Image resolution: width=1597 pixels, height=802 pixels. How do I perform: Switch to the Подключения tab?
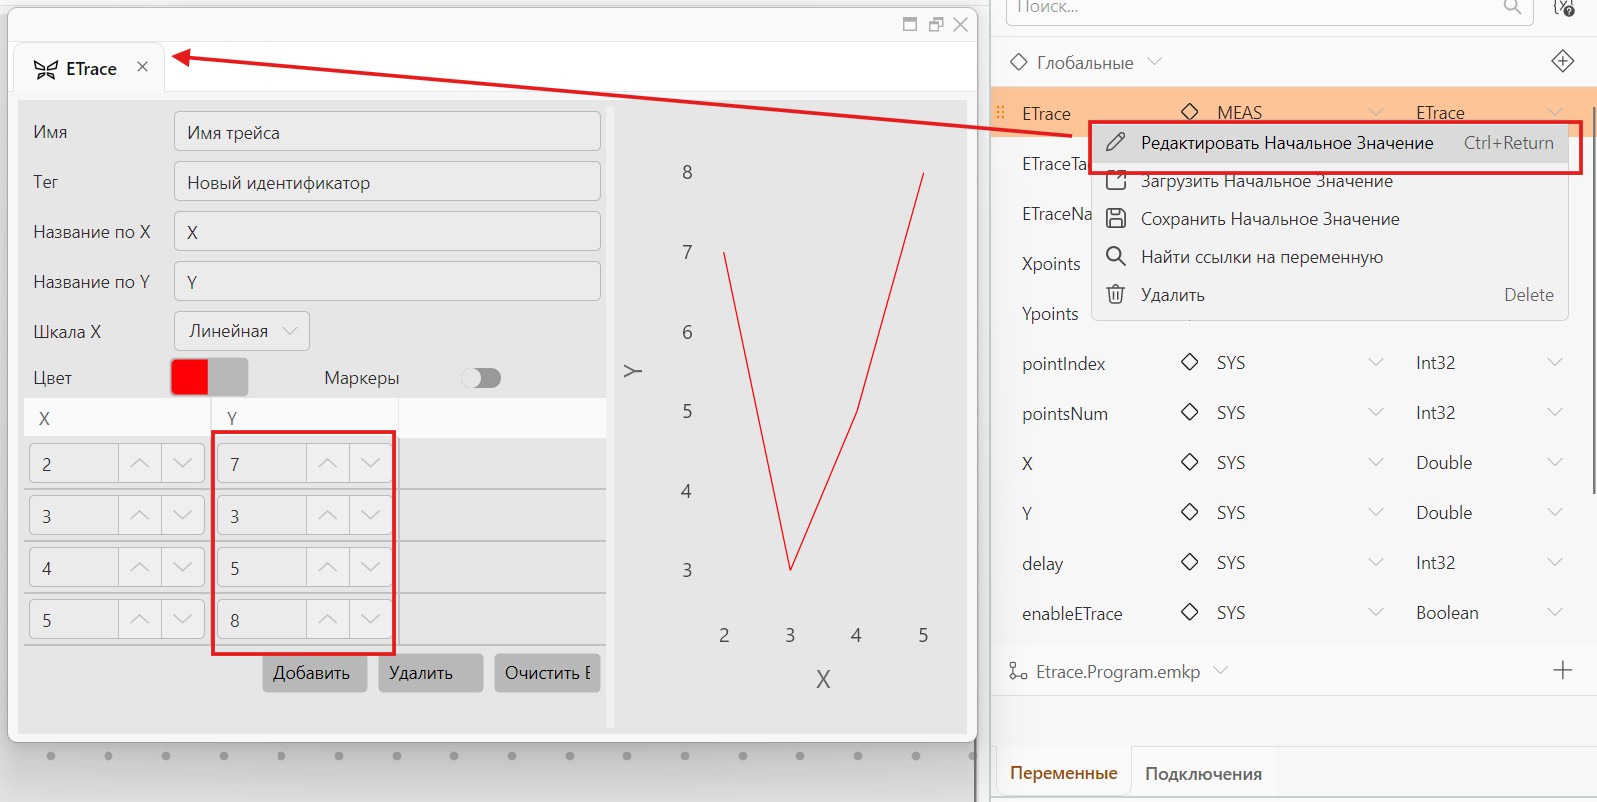point(1203,773)
